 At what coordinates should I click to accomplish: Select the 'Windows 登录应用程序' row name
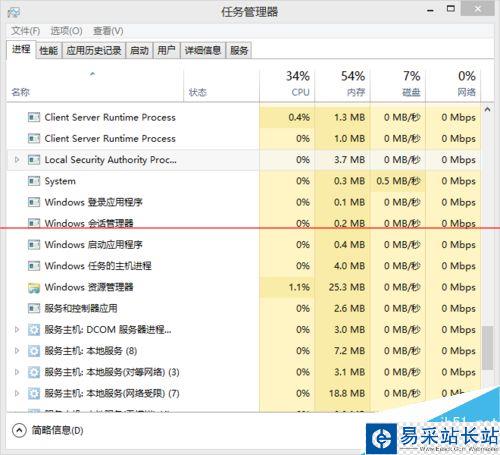point(94,202)
